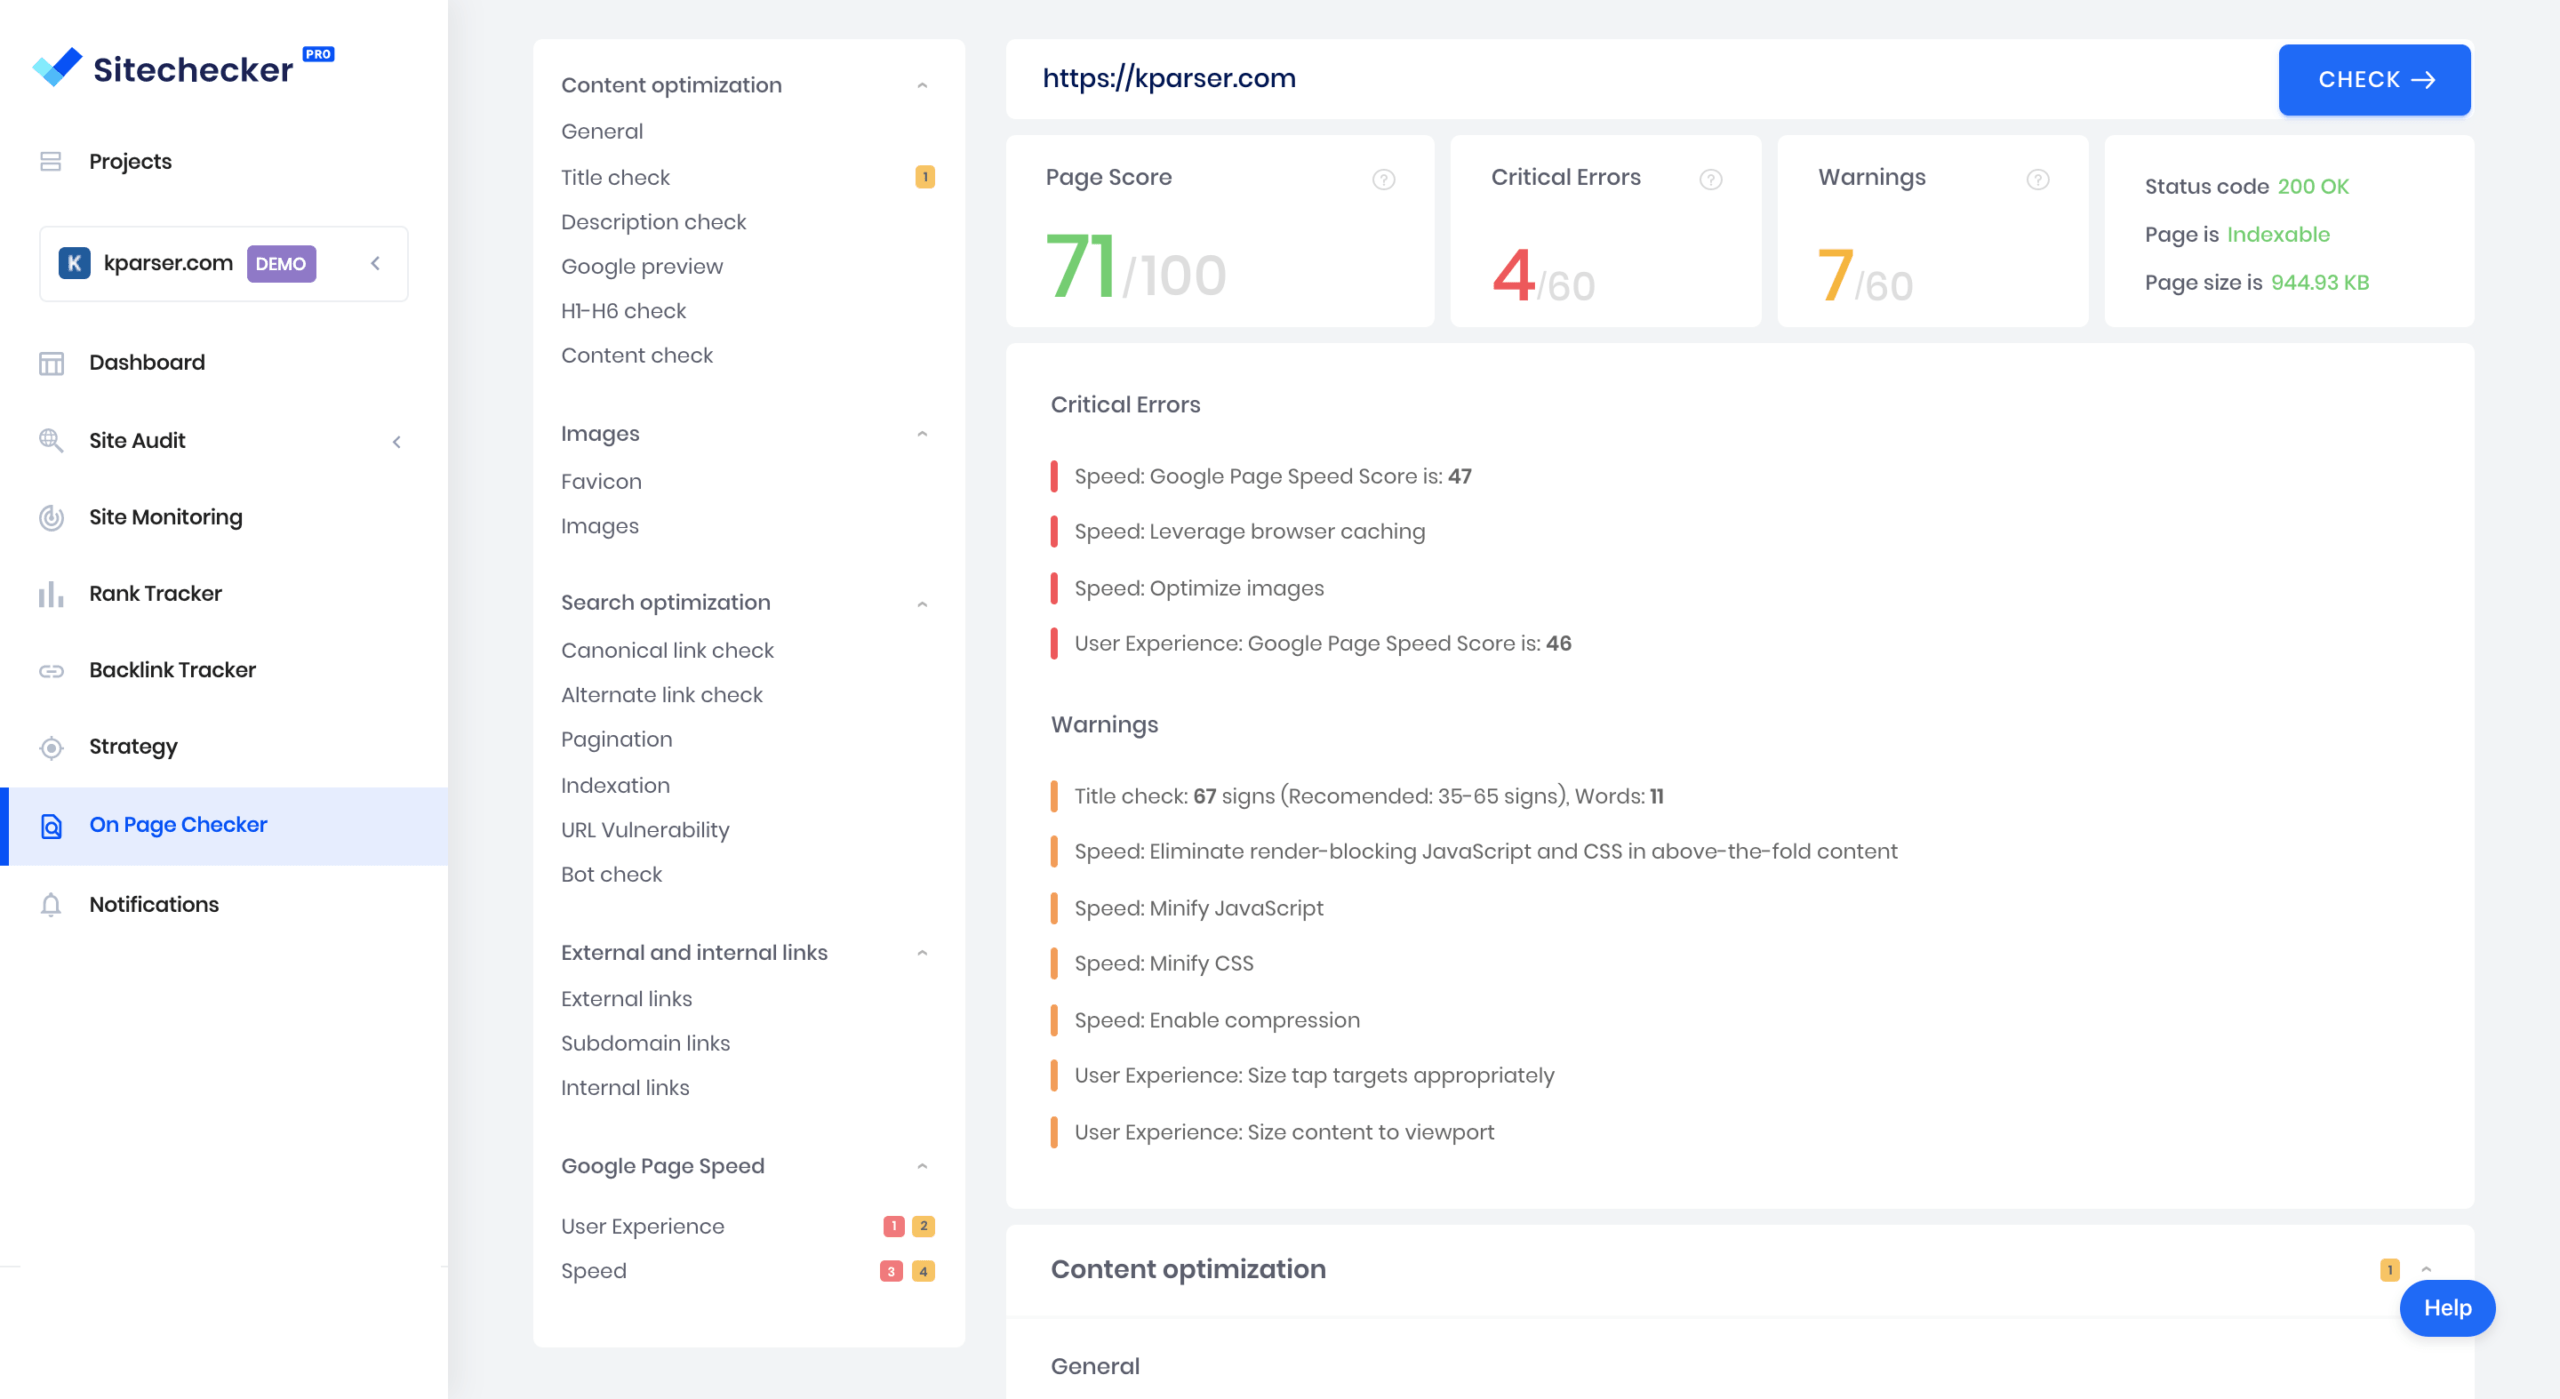Click the Rank Tracker bar-chart icon
Screen dimensions: 2560x1399
(51, 594)
